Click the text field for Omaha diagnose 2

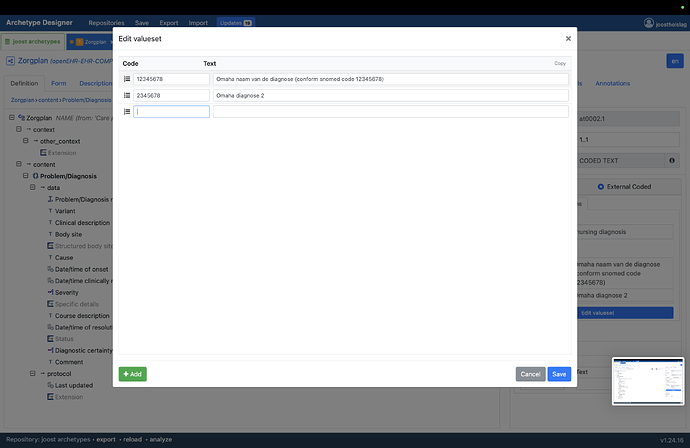tap(390, 96)
